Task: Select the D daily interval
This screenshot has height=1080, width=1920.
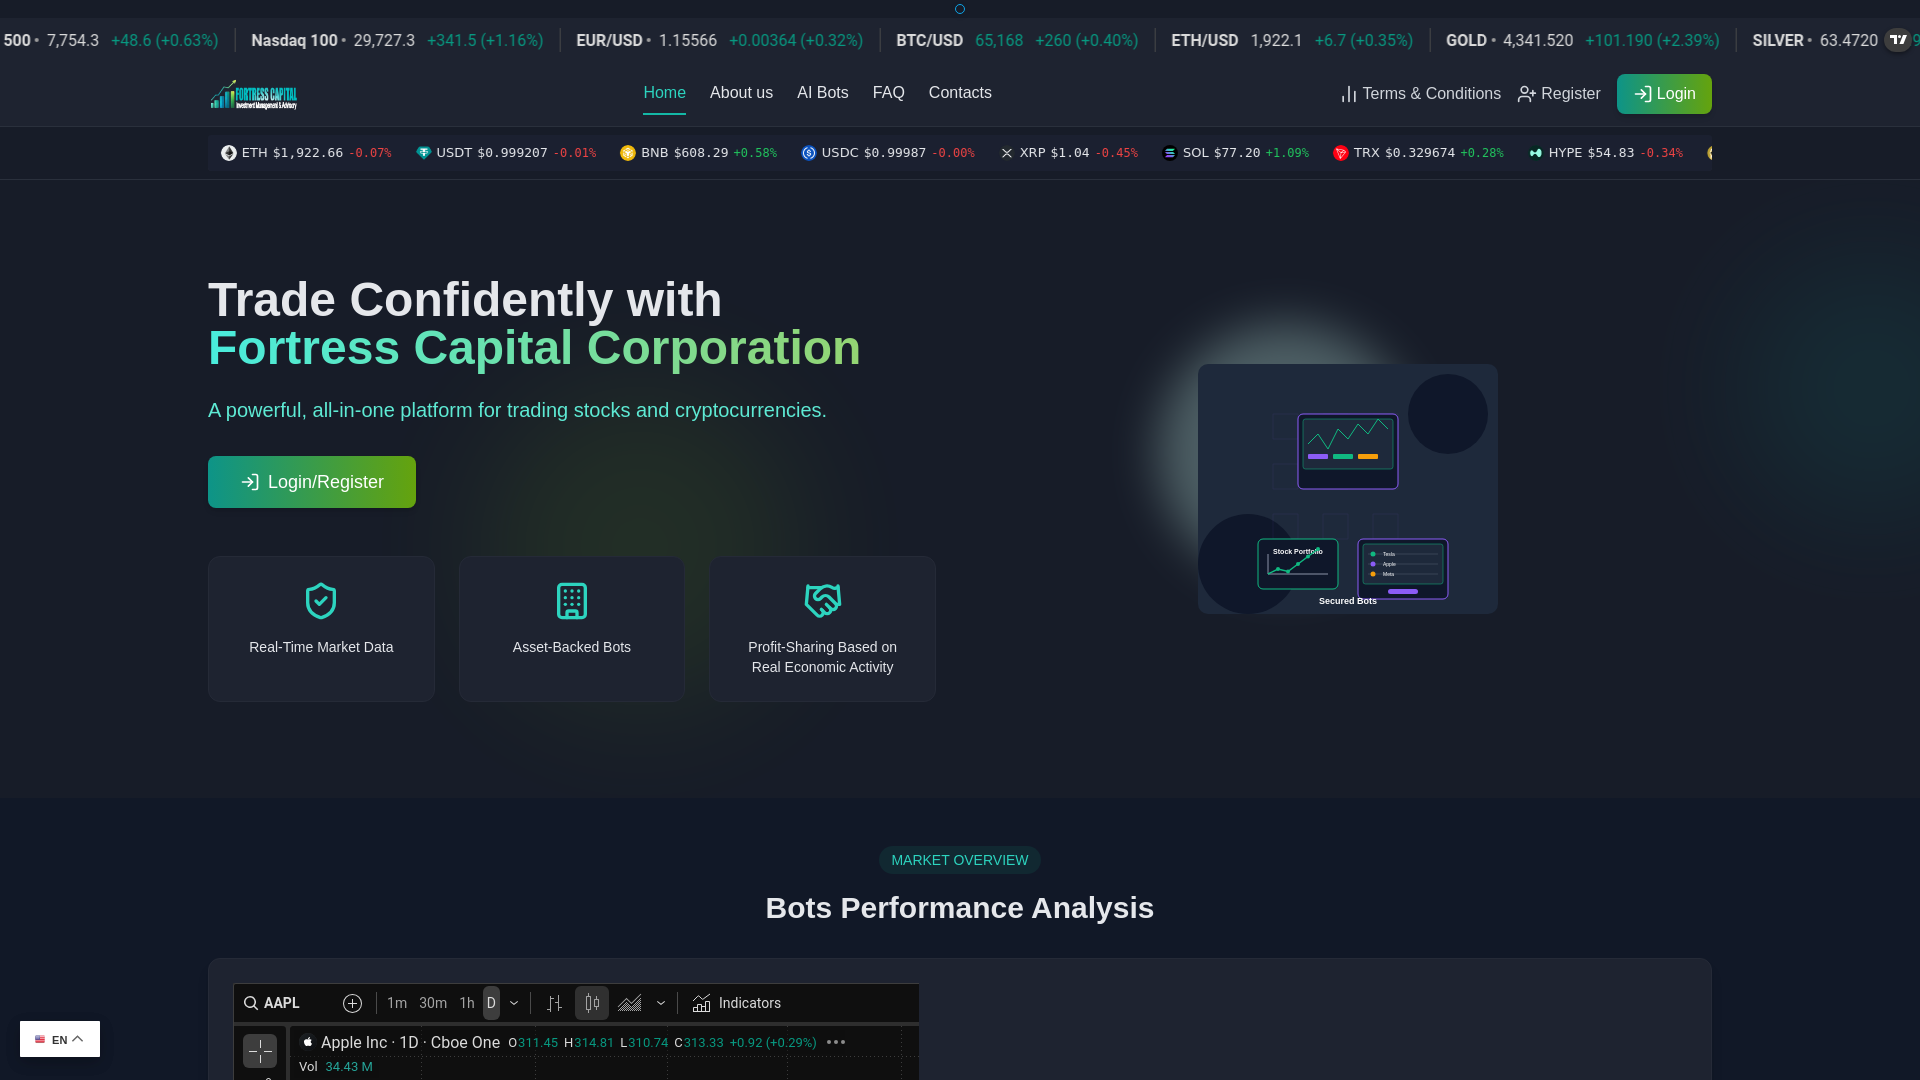Action: pos(491,1003)
